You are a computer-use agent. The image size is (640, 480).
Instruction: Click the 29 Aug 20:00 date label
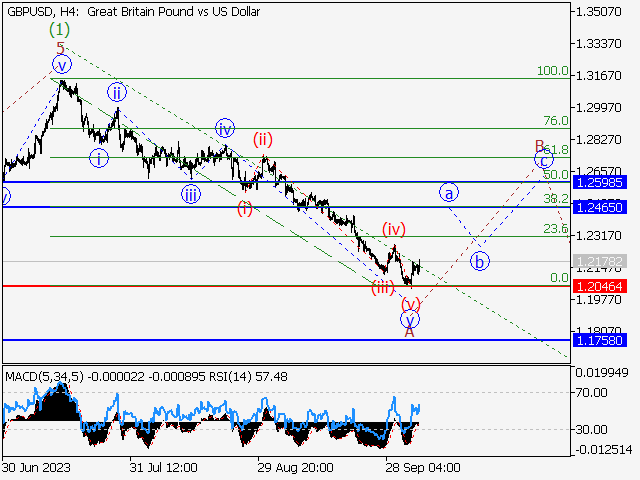[x=296, y=467]
